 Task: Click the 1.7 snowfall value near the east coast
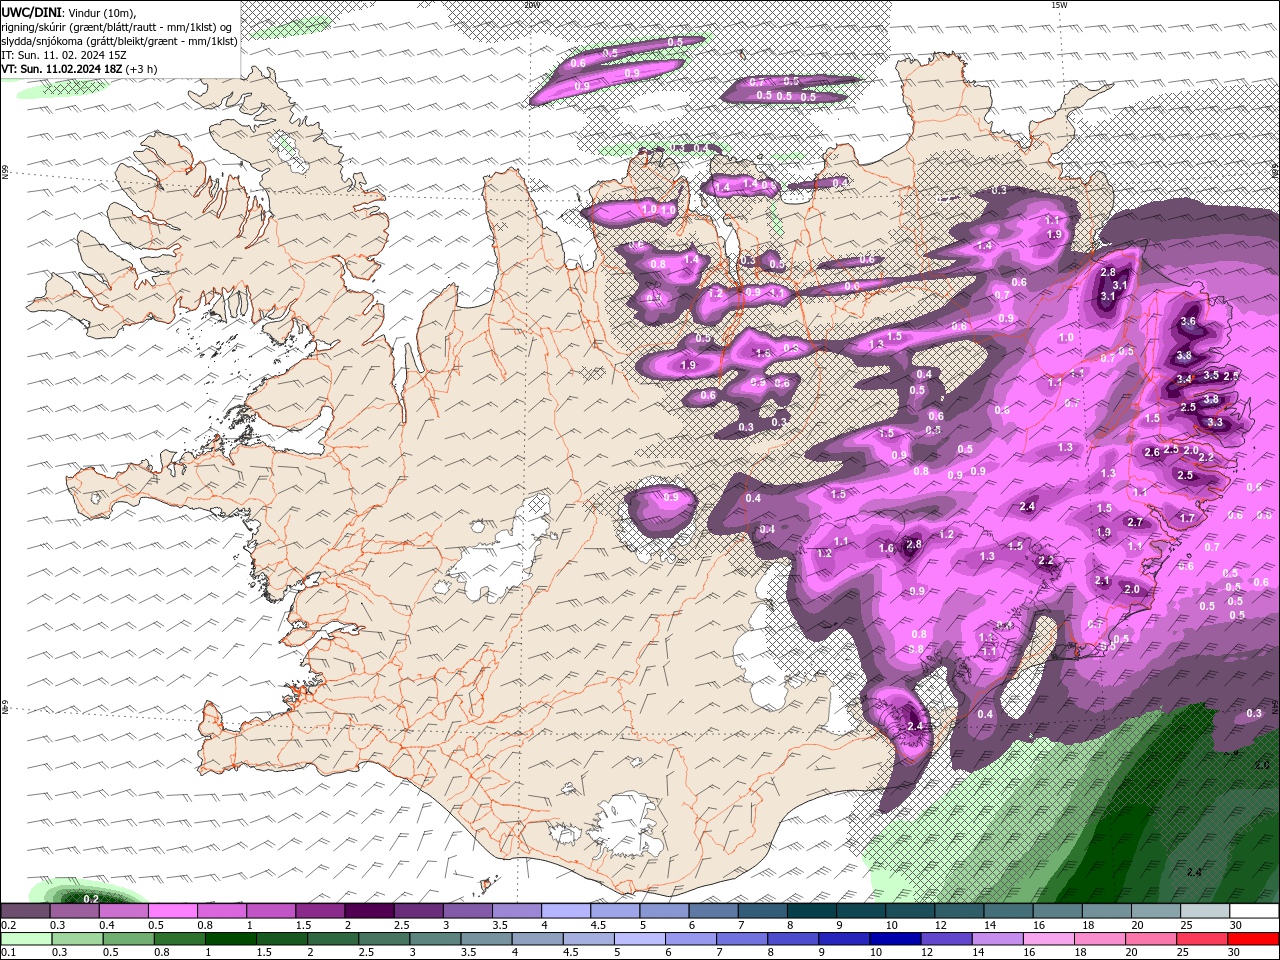pos(1187,518)
